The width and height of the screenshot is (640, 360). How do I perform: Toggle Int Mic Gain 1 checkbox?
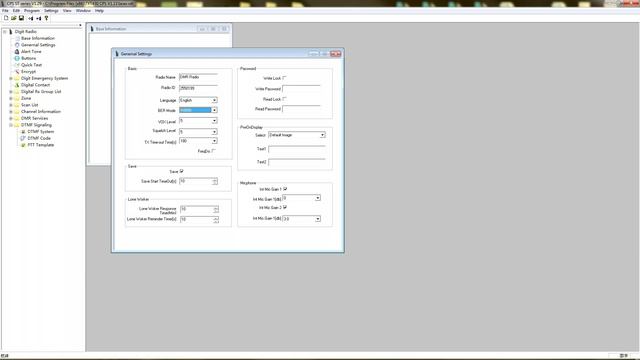[285, 189]
